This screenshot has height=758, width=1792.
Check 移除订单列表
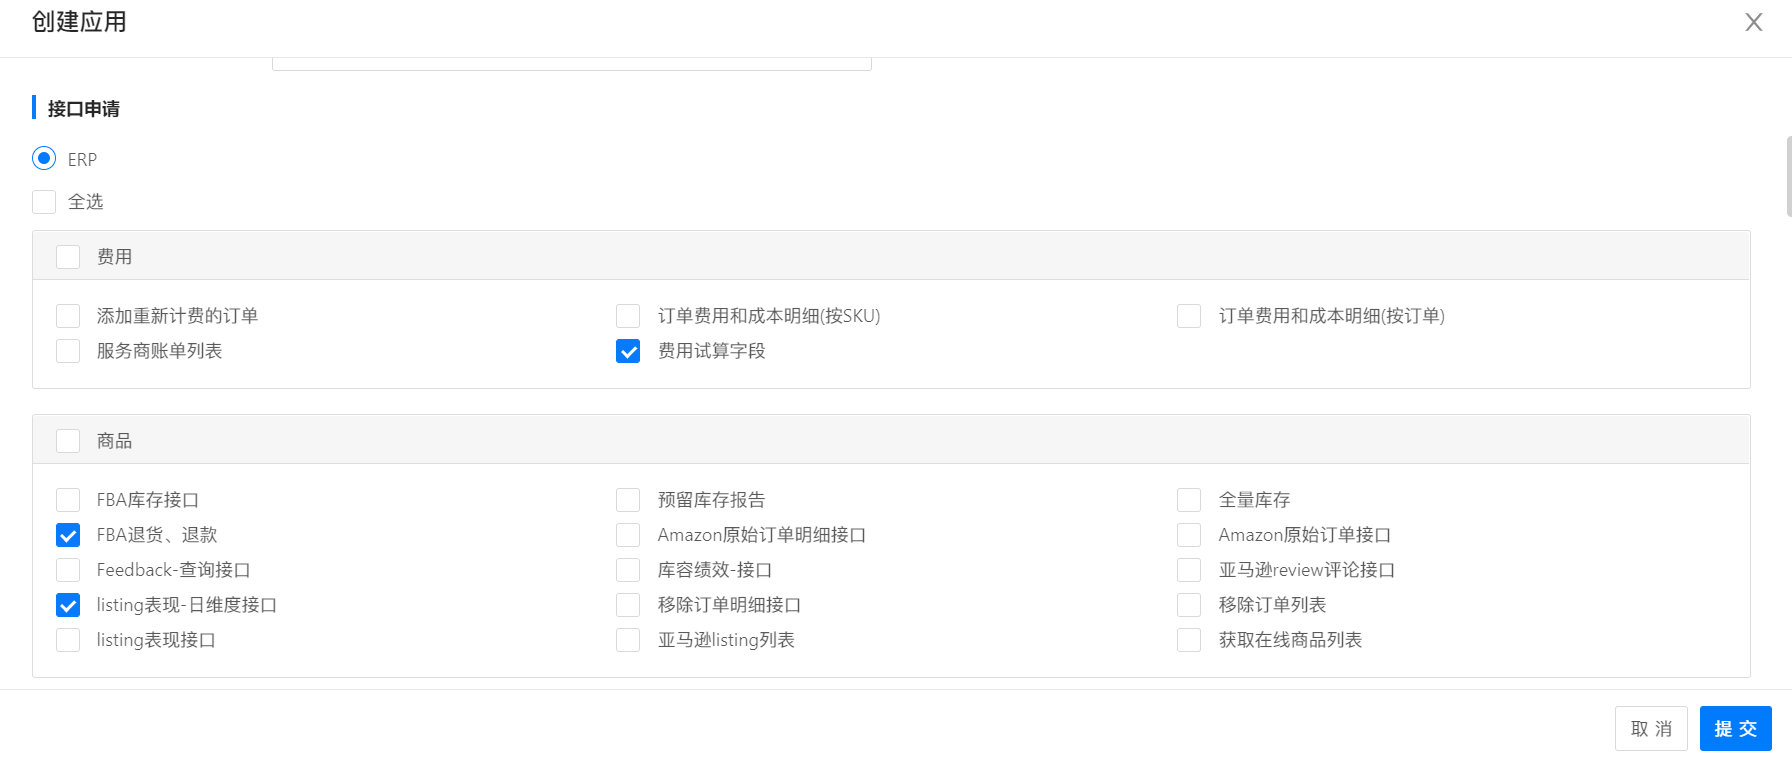coord(1189,605)
